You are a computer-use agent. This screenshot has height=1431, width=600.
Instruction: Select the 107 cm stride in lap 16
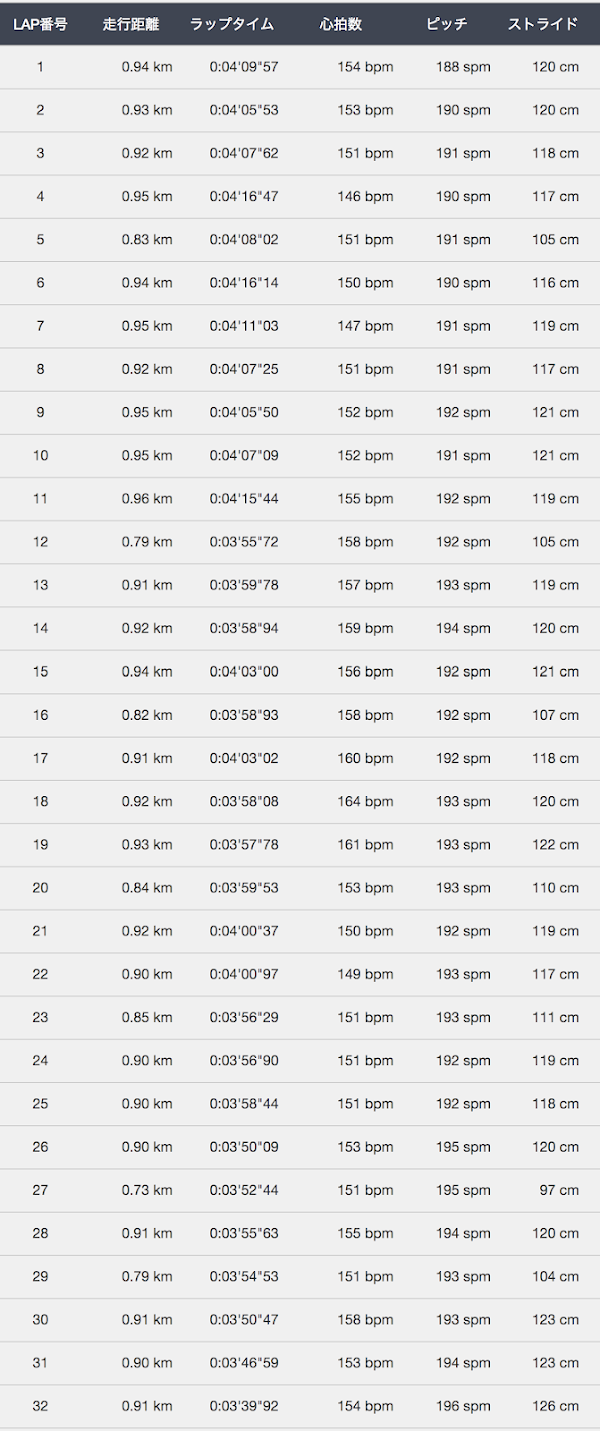click(555, 715)
